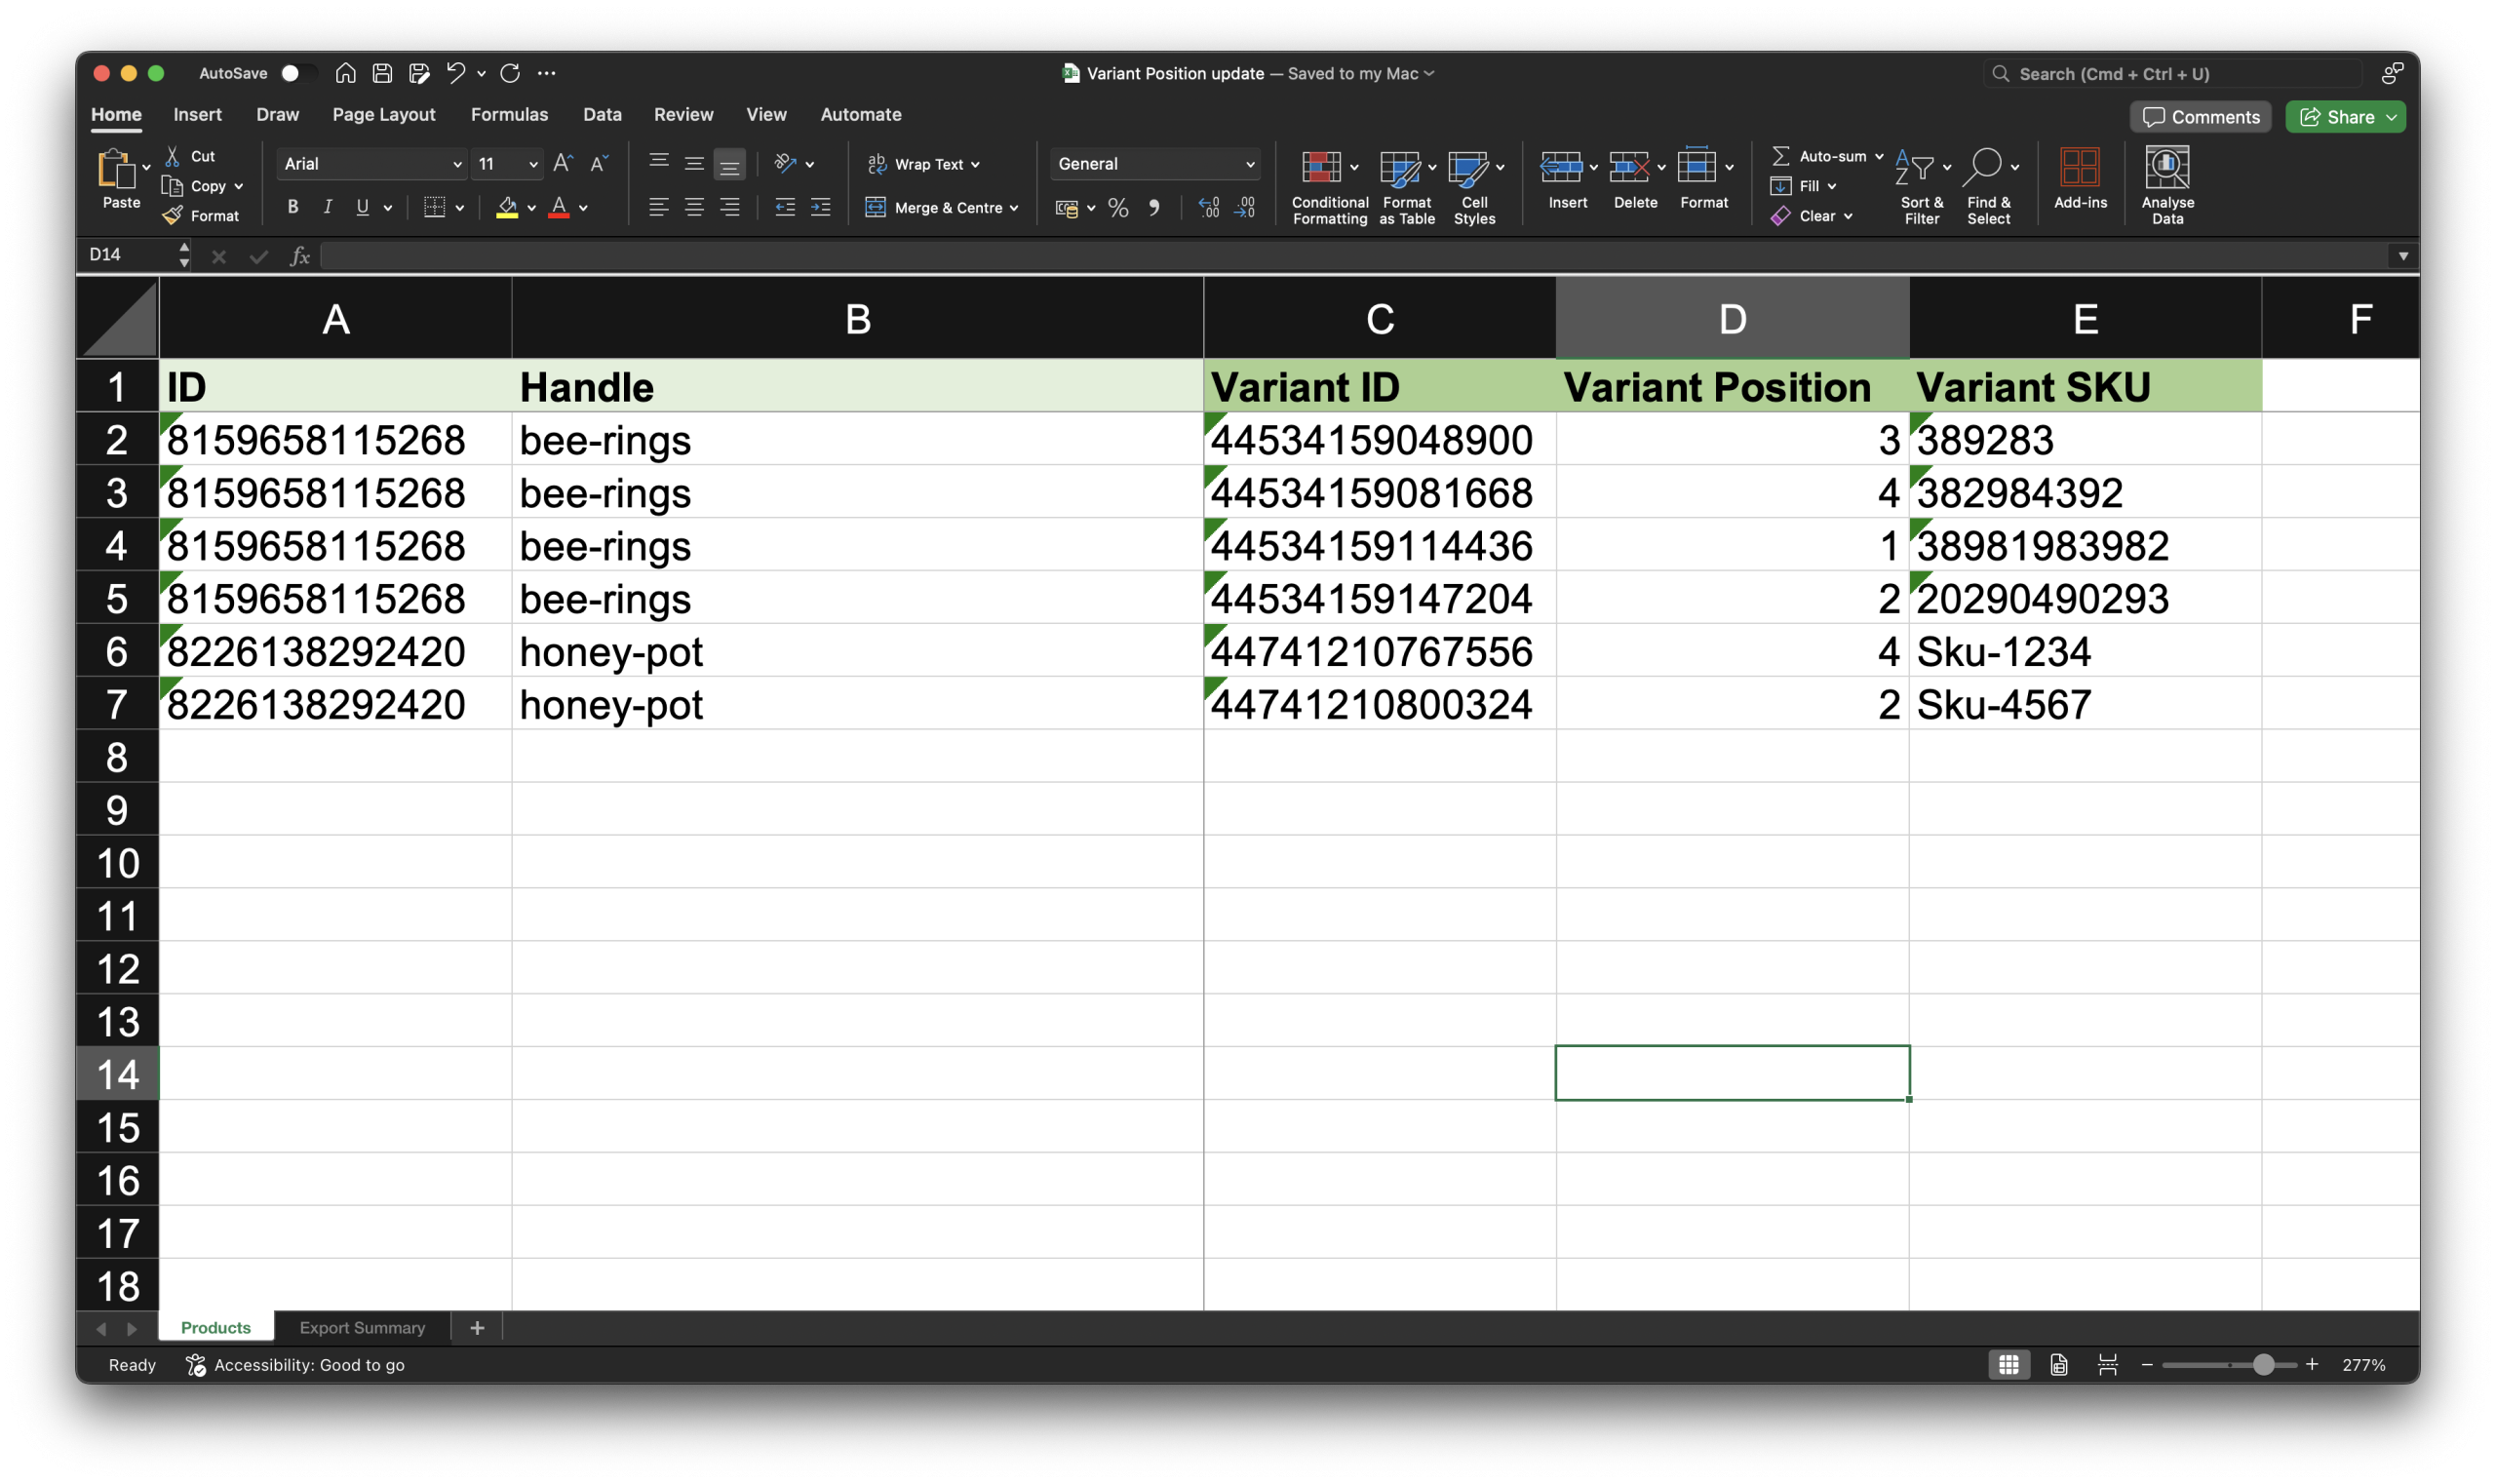Apply bold formatting

tap(292, 207)
